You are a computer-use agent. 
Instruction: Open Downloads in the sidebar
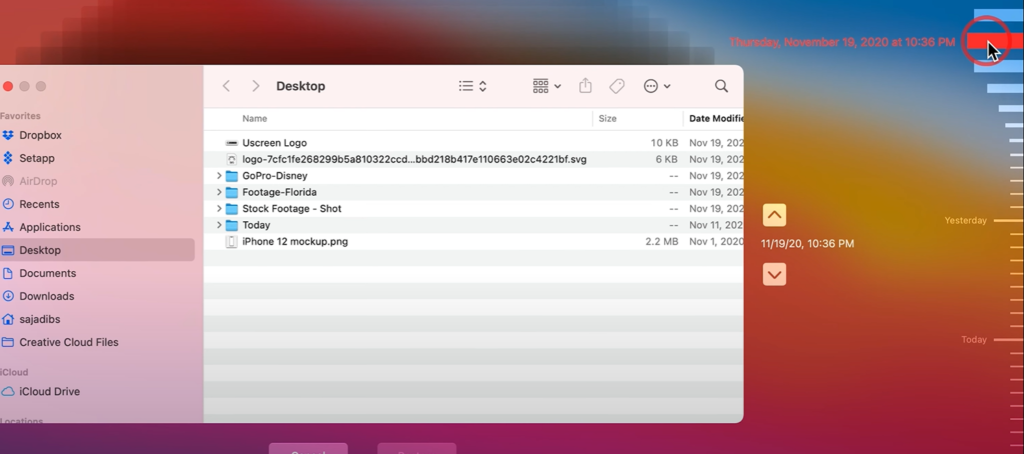[x=46, y=296]
